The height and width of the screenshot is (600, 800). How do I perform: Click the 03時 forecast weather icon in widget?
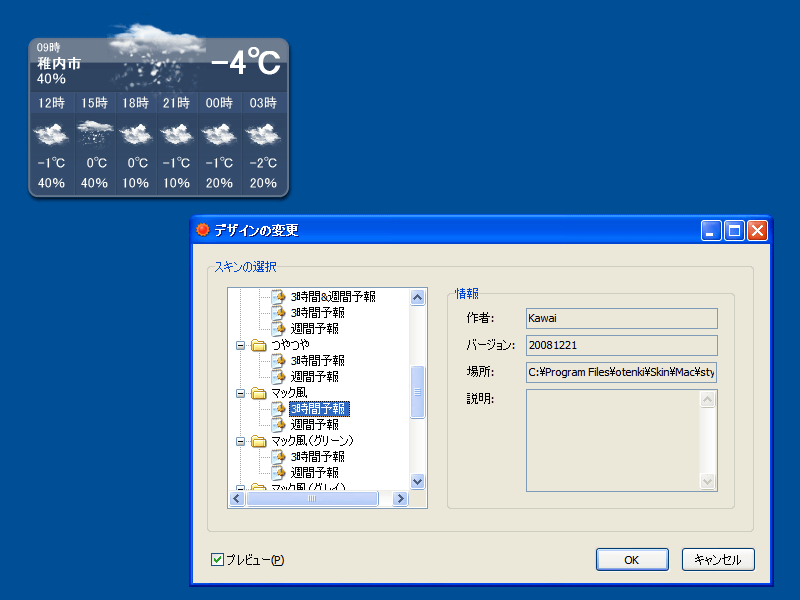[262, 133]
